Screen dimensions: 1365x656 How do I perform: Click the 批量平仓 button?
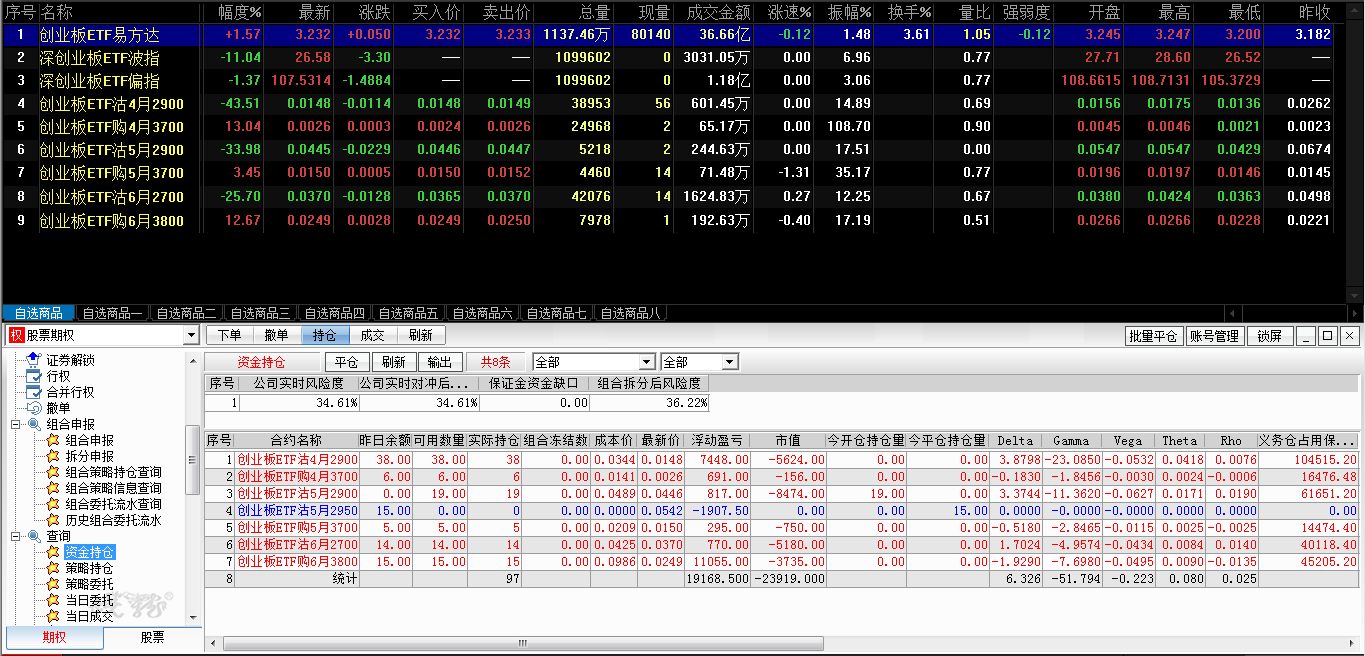click(x=1153, y=336)
